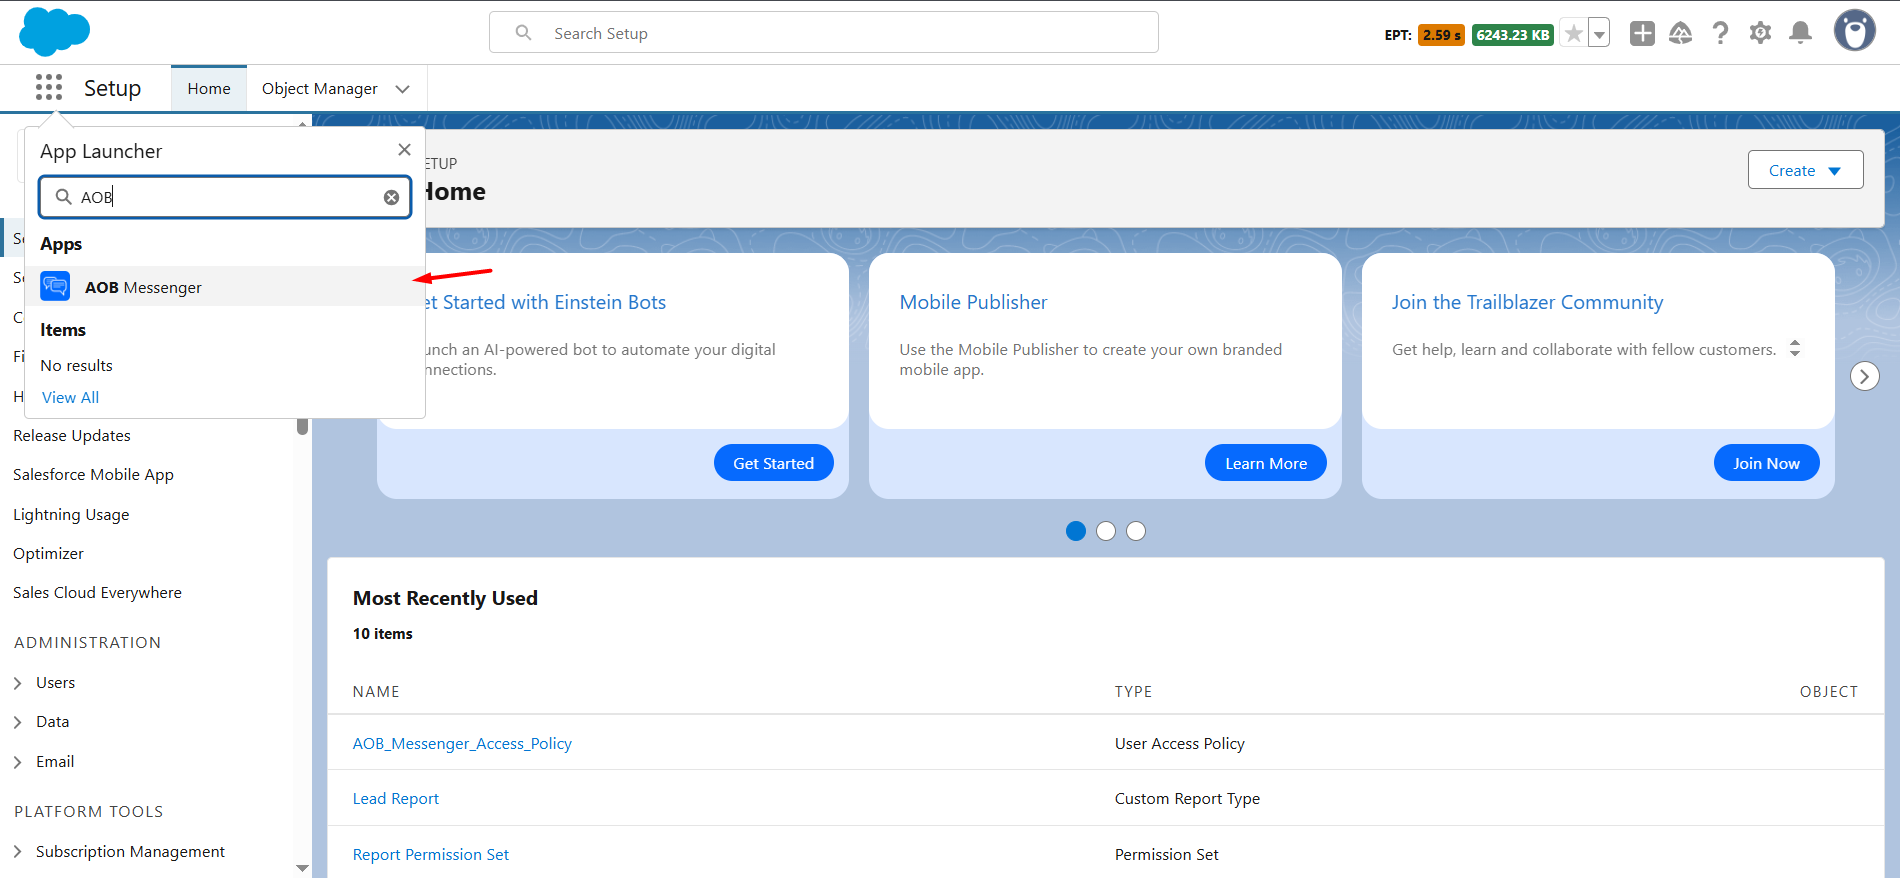Open Lightning Usage in sidebar
The height and width of the screenshot is (878, 1900).
click(x=71, y=515)
